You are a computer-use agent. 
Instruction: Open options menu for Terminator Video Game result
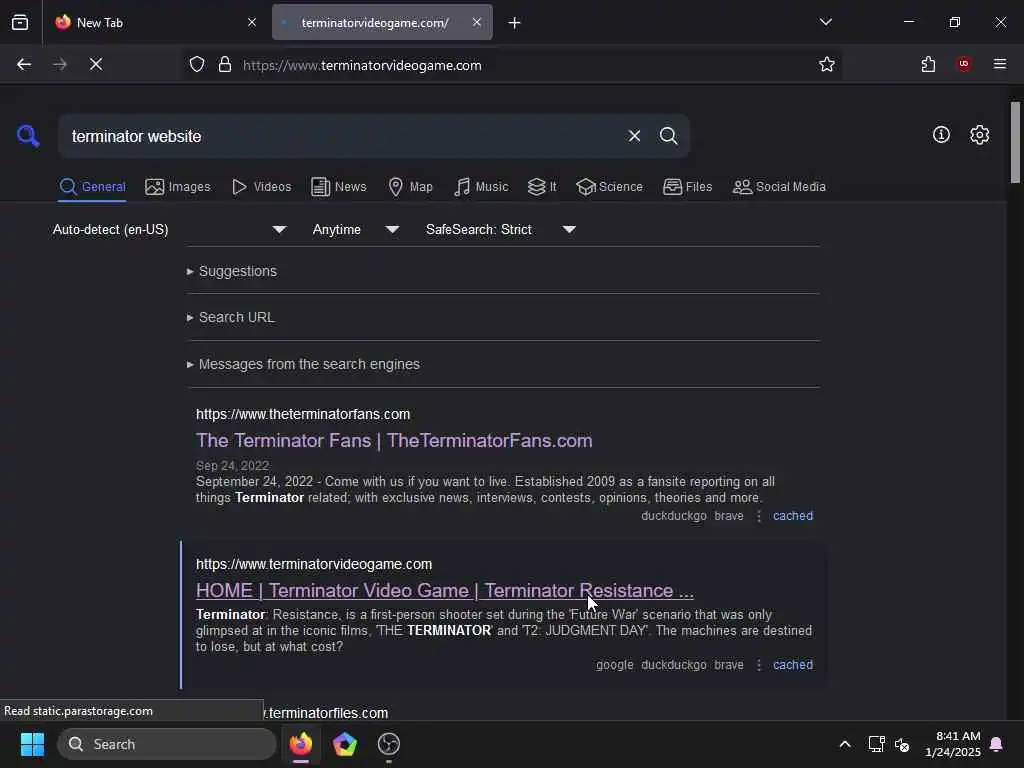click(759, 665)
